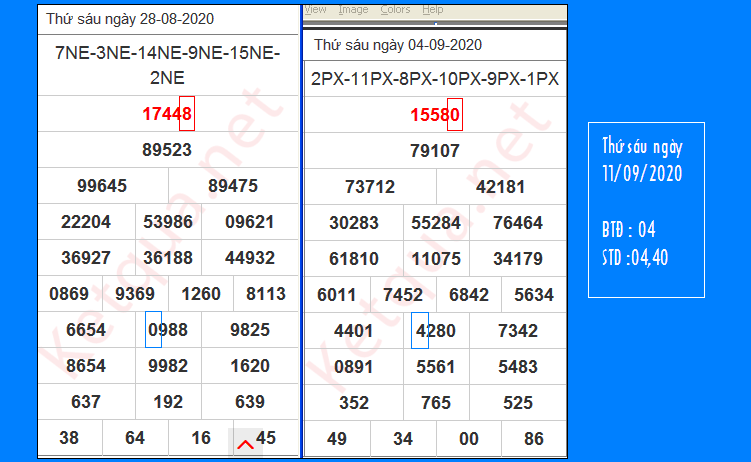Click the 0988 result with boxed digit
Viewport: 751px width, 462px height.
coord(167,330)
